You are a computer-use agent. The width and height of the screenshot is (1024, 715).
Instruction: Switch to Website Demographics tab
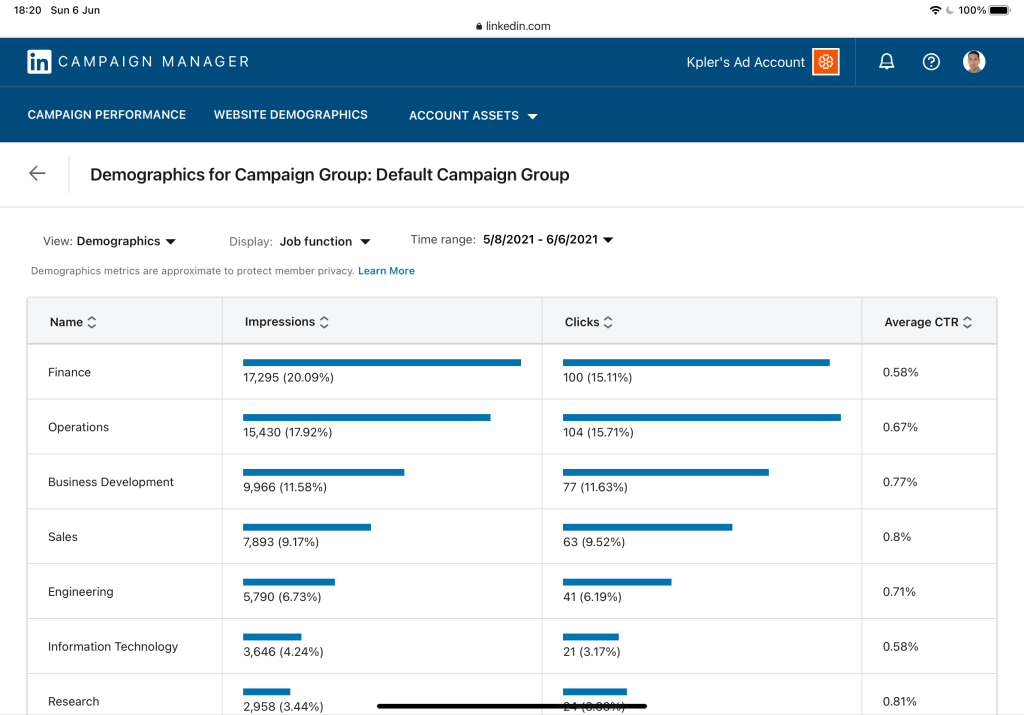[290, 115]
